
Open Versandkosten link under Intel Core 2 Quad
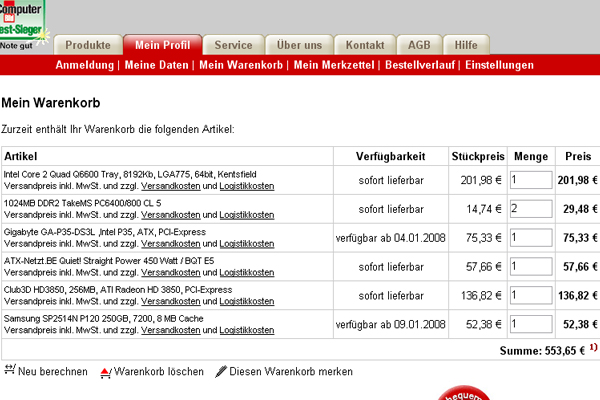171,186
